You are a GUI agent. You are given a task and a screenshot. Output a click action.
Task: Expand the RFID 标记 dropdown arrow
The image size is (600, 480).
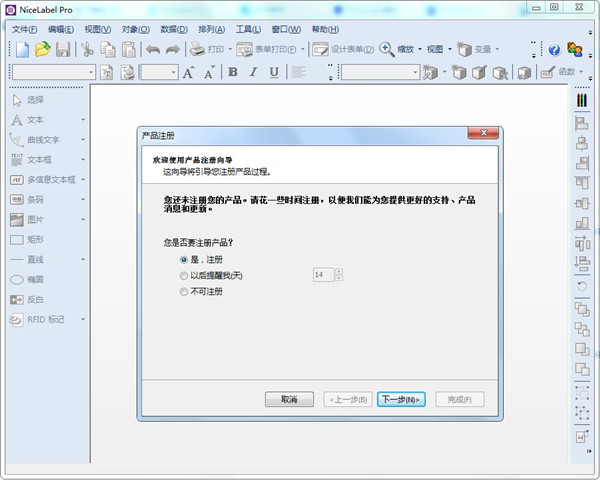tap(83, 320)
